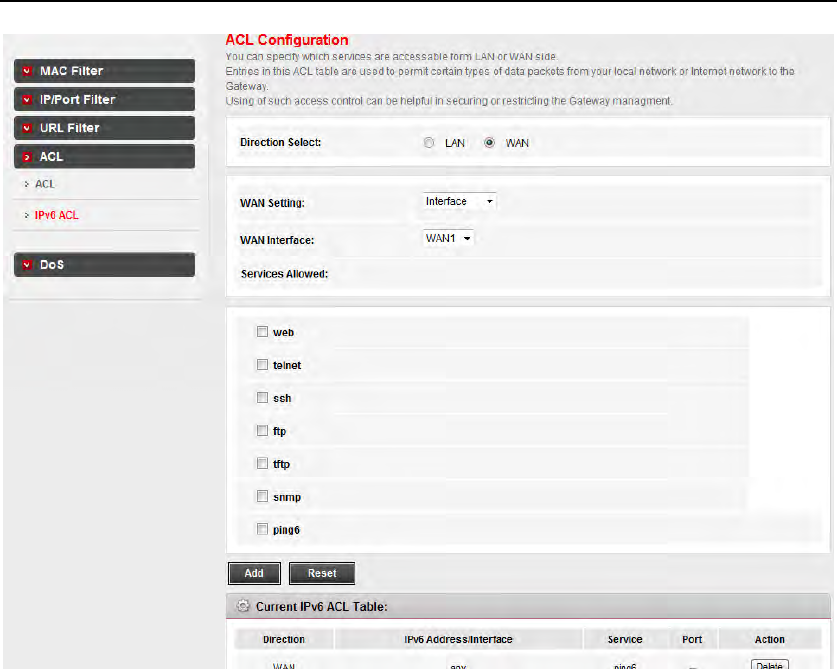Enable the ftp service checkbox

click(x=262, y=430)
